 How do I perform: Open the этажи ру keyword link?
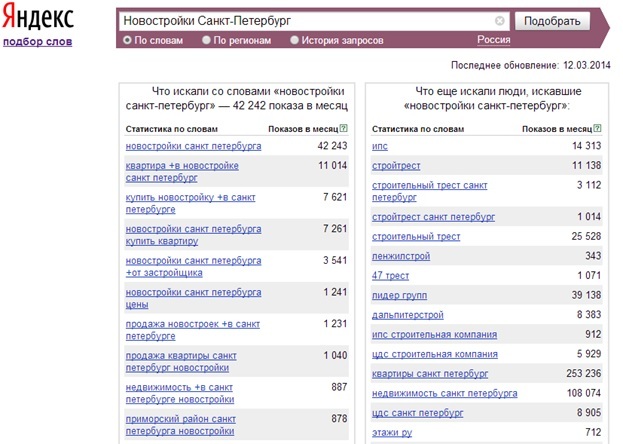(x=392, y=432)
